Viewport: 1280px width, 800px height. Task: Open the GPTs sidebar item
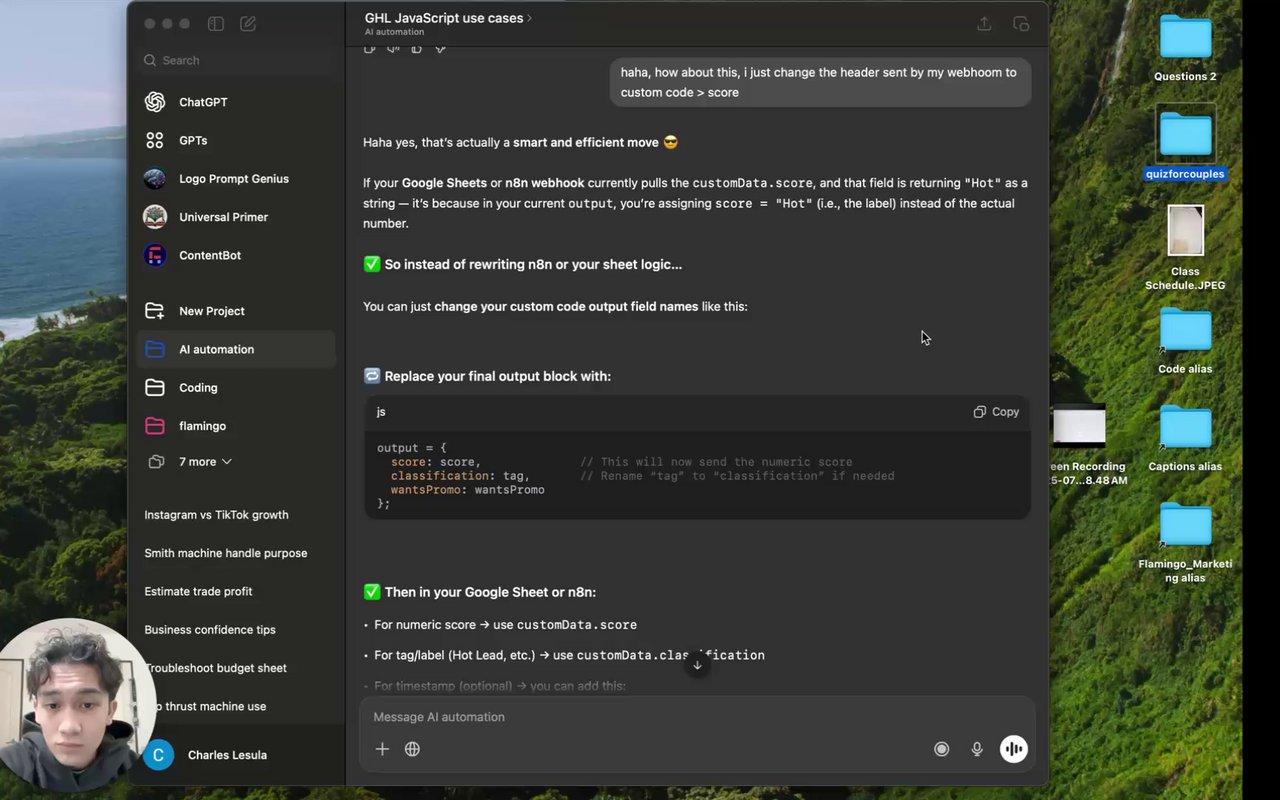(x=193, y=141)
